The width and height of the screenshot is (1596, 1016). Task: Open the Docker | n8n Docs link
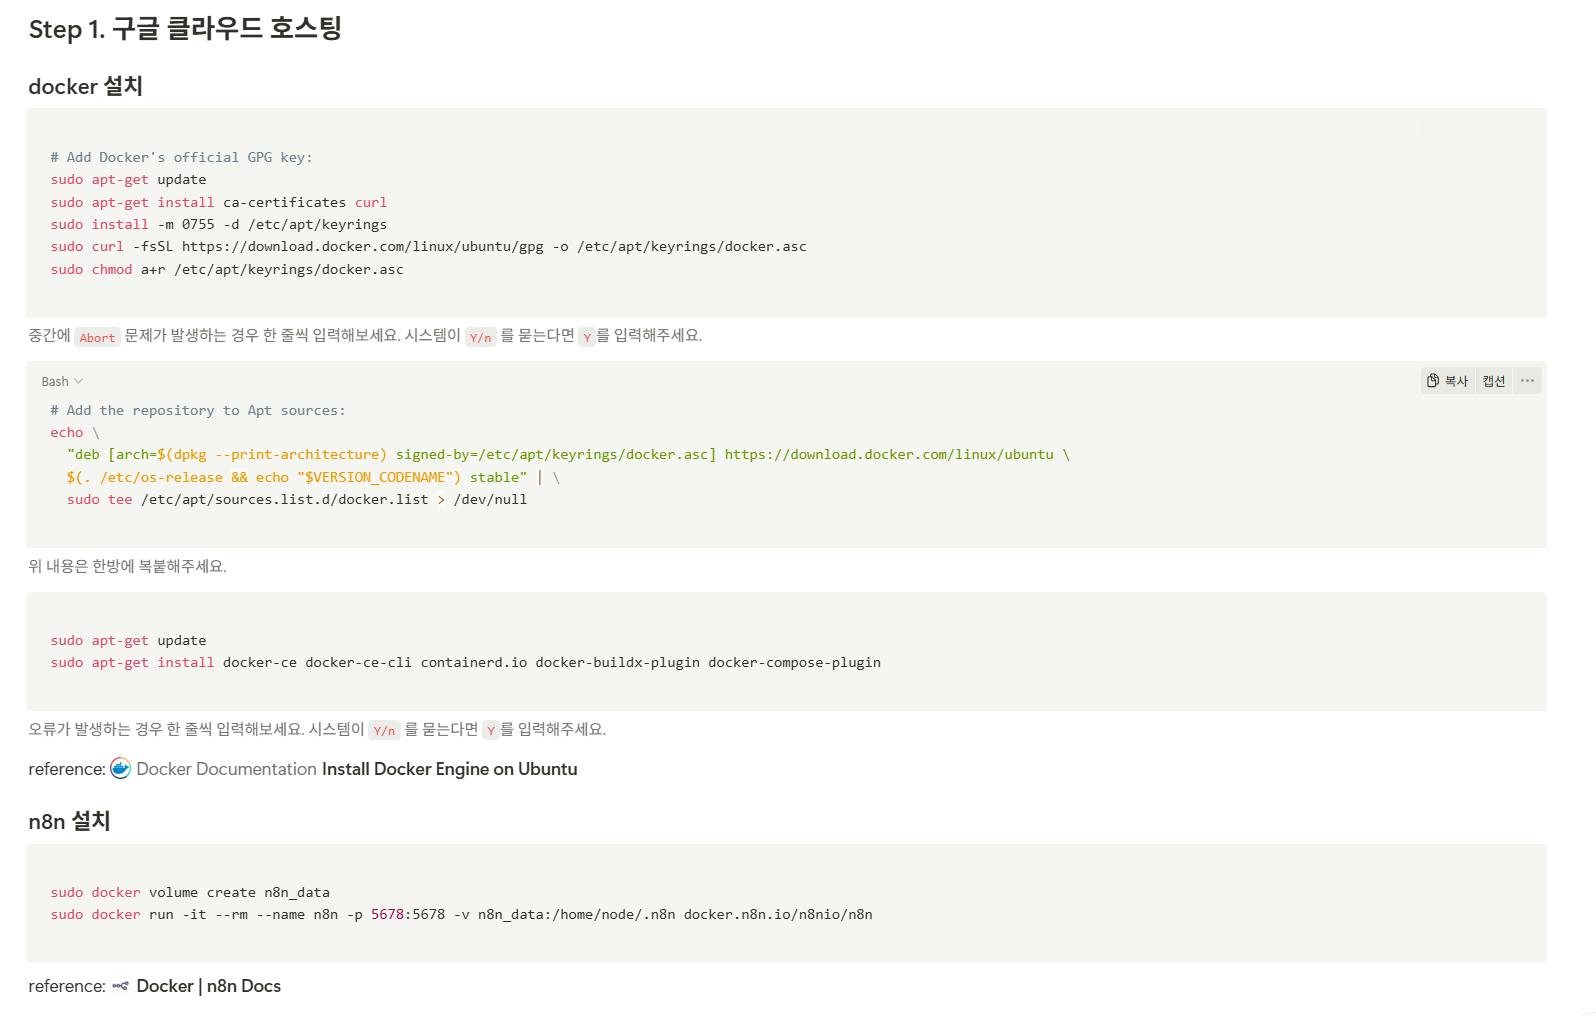point(208,986)
